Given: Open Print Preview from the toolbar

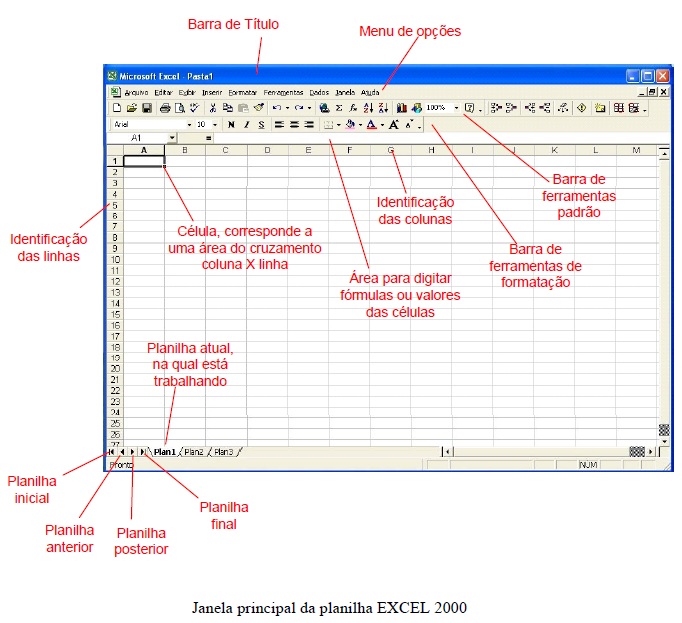Looking at the screenshot, I should click(180, 108).
